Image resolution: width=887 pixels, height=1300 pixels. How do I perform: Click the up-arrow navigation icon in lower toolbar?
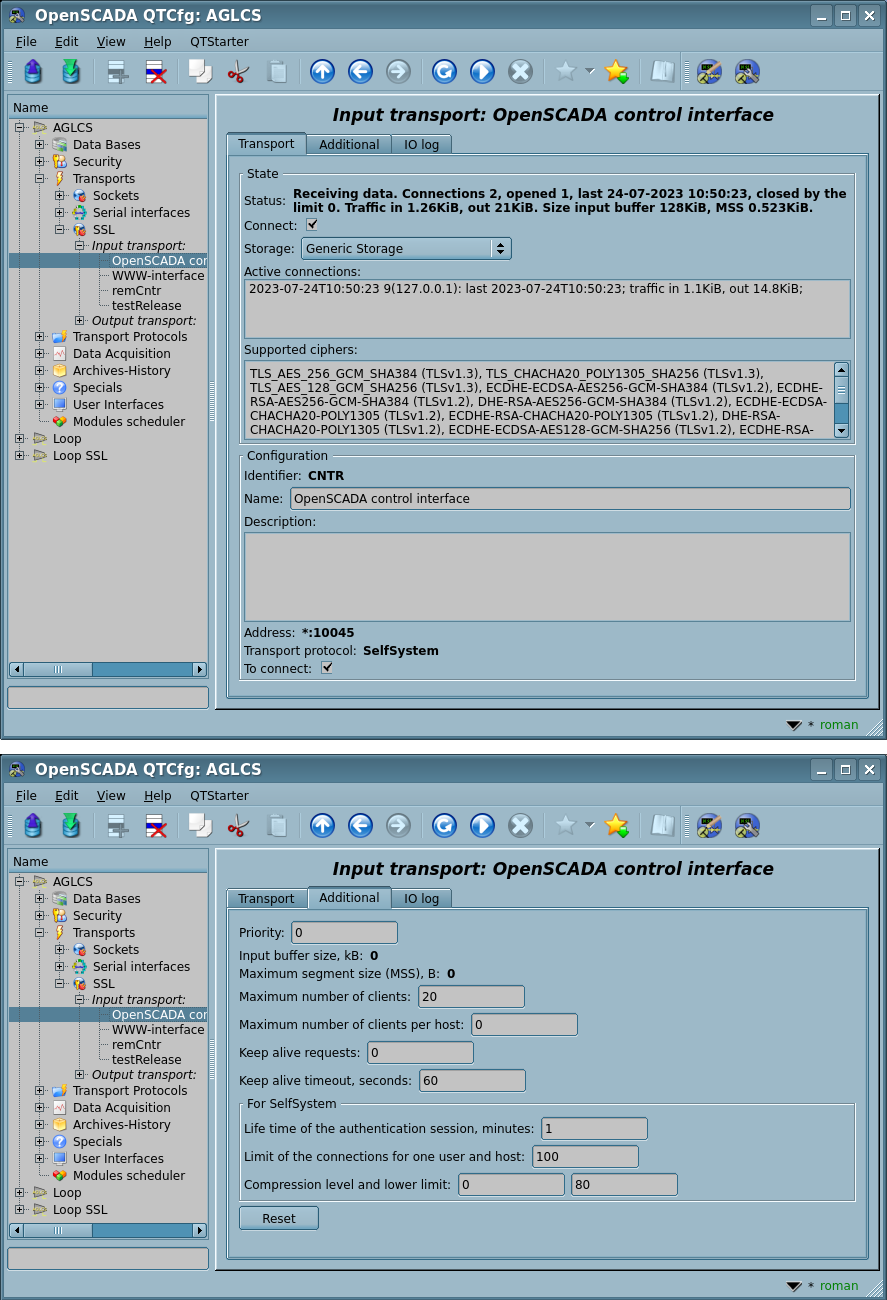coord(322,825)
